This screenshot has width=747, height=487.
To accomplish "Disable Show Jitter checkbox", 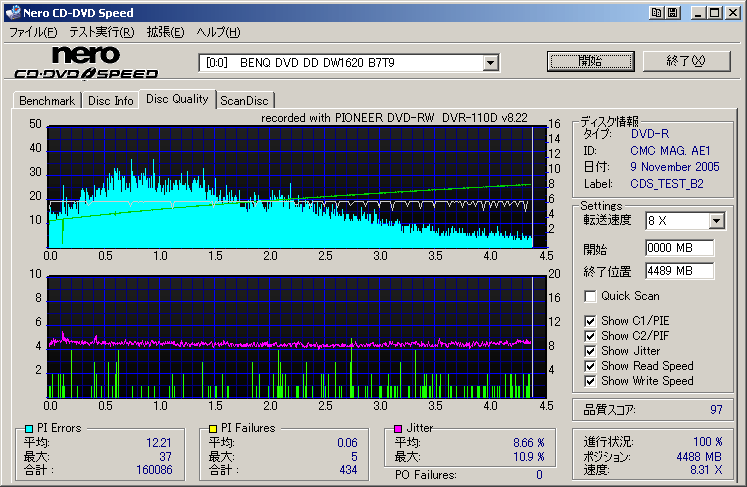I will click(590, 351).
